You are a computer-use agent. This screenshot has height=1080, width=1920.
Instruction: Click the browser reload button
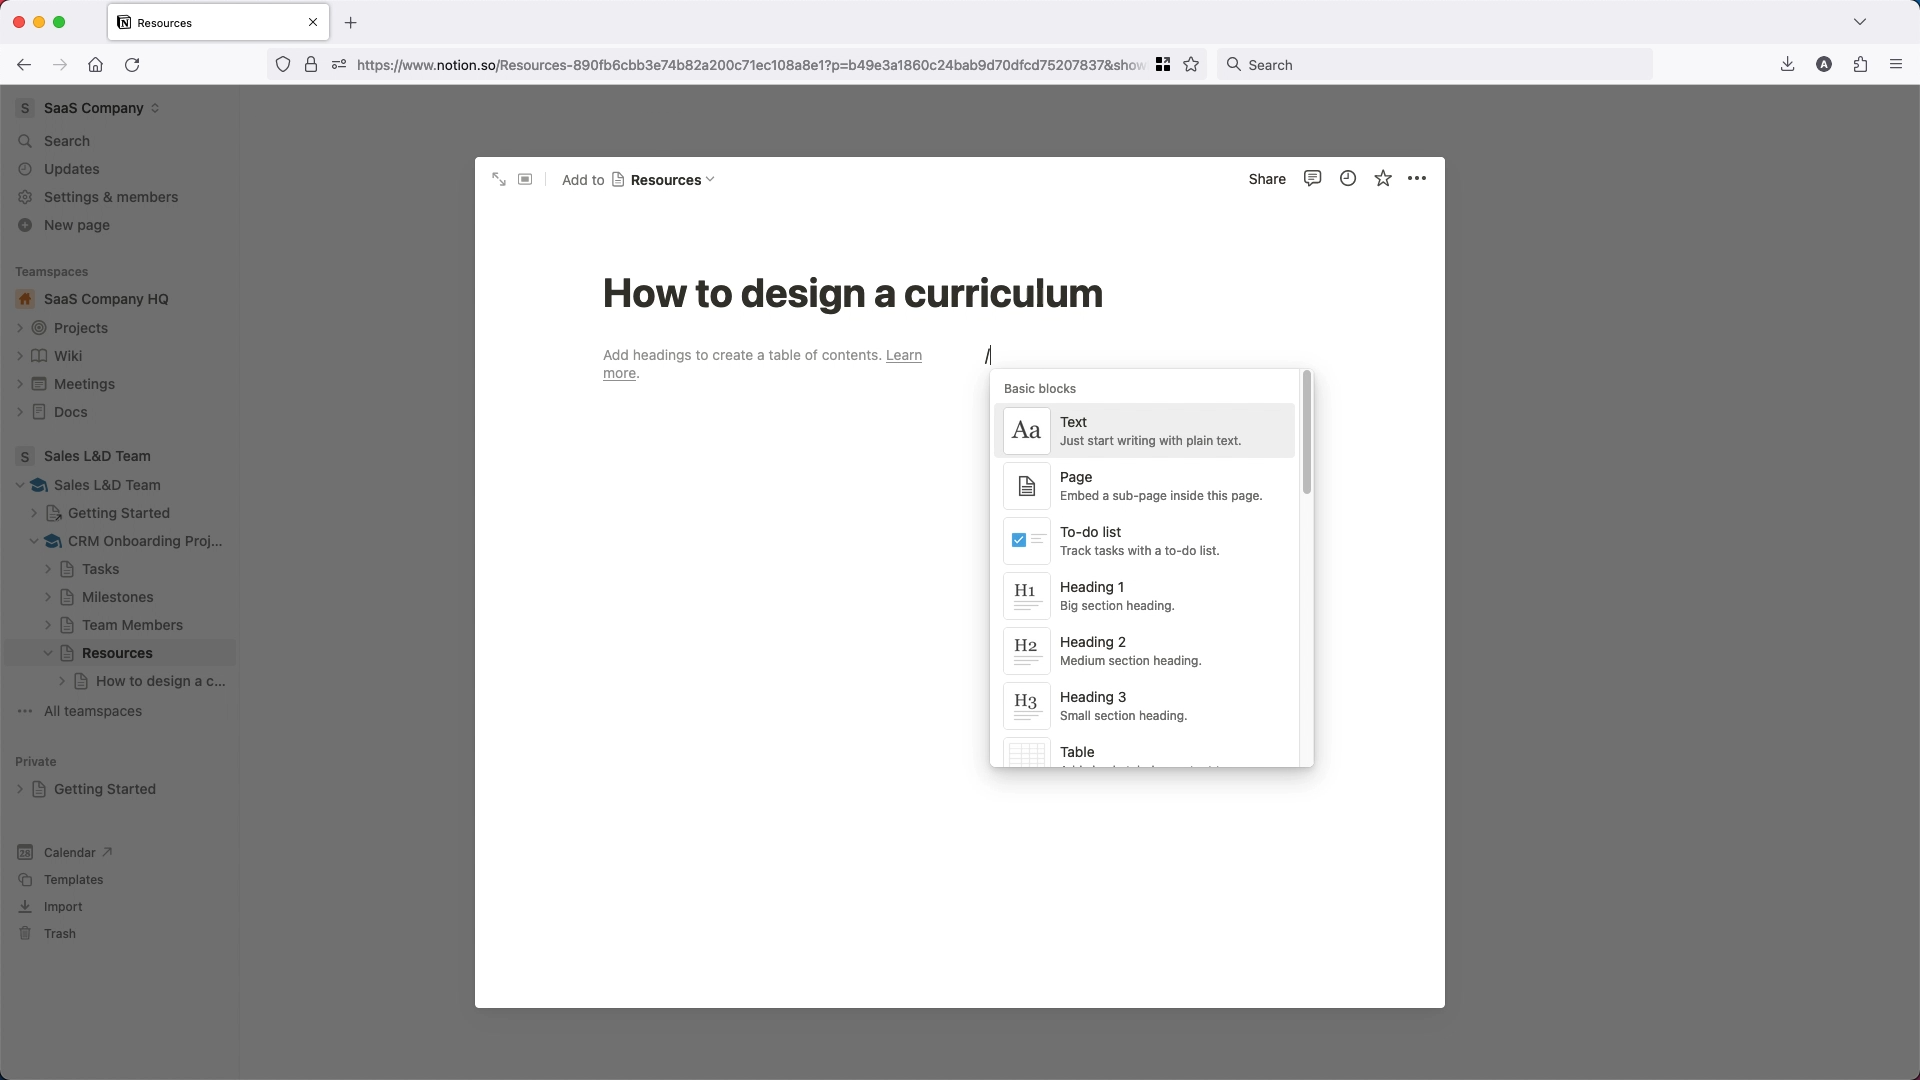132,65
